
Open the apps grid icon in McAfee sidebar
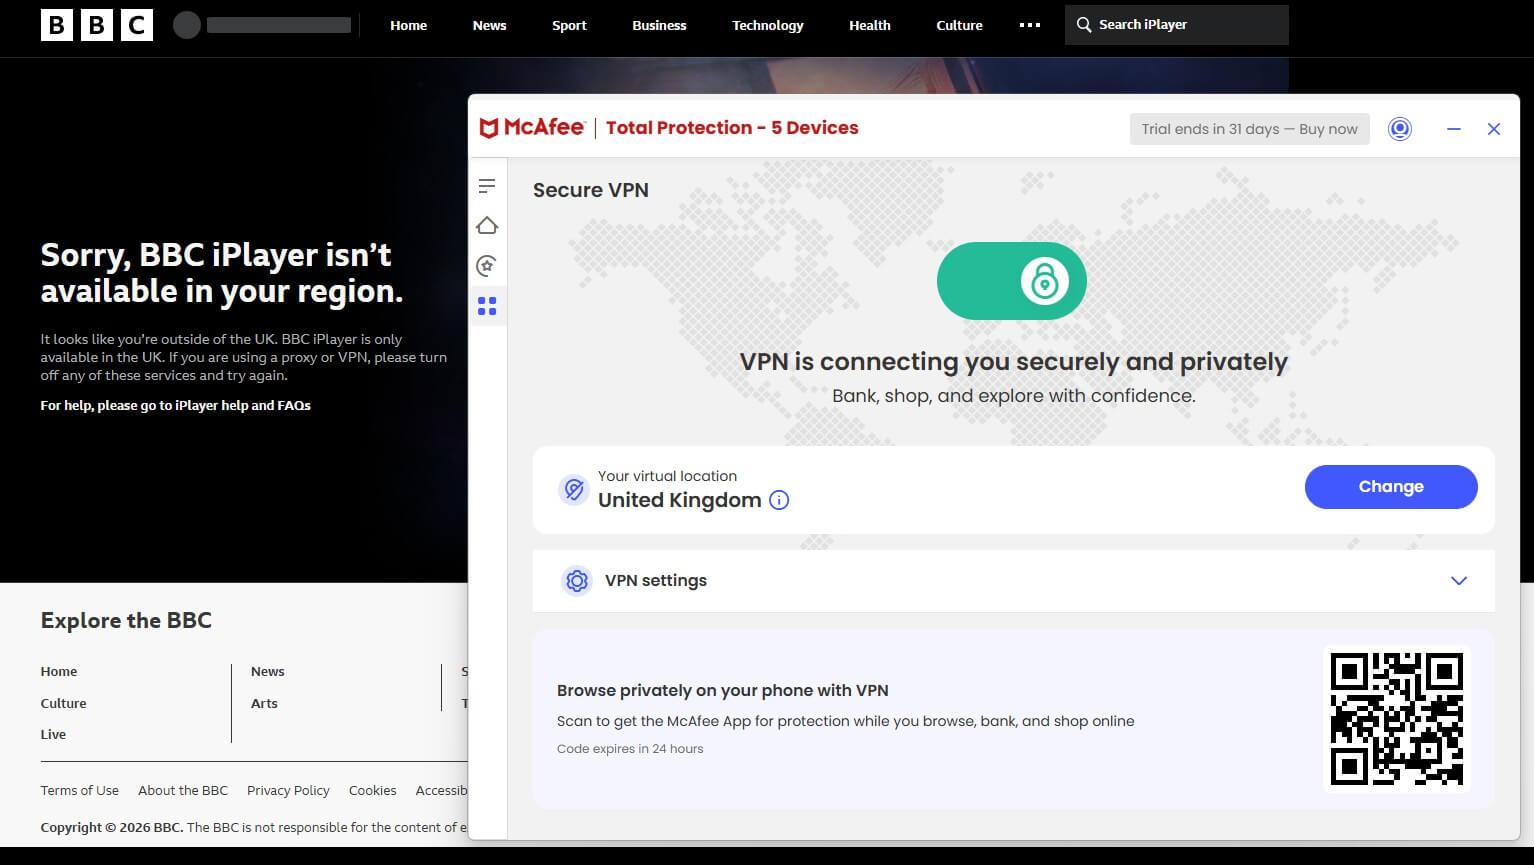(487, 306)
